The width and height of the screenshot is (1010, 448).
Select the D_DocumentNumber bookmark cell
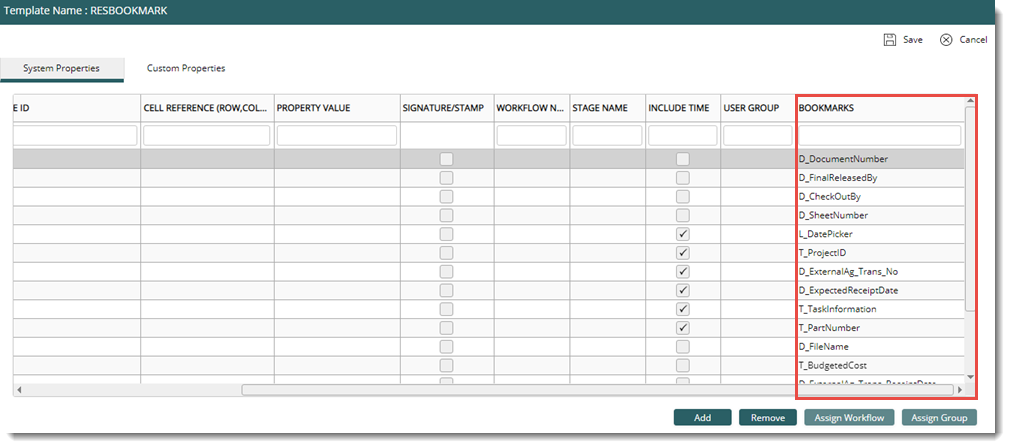click(x=880, y=159)
